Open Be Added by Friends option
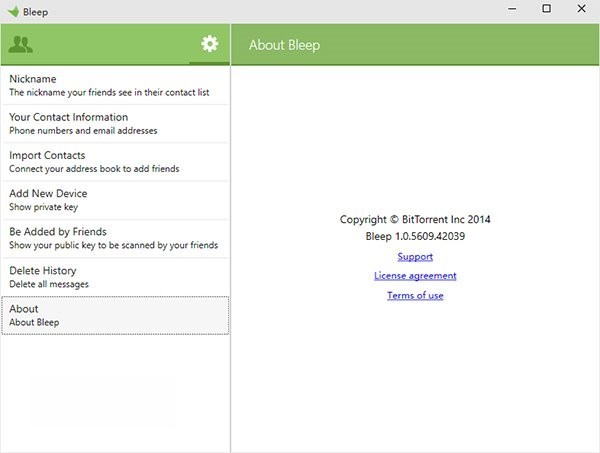 116,239
